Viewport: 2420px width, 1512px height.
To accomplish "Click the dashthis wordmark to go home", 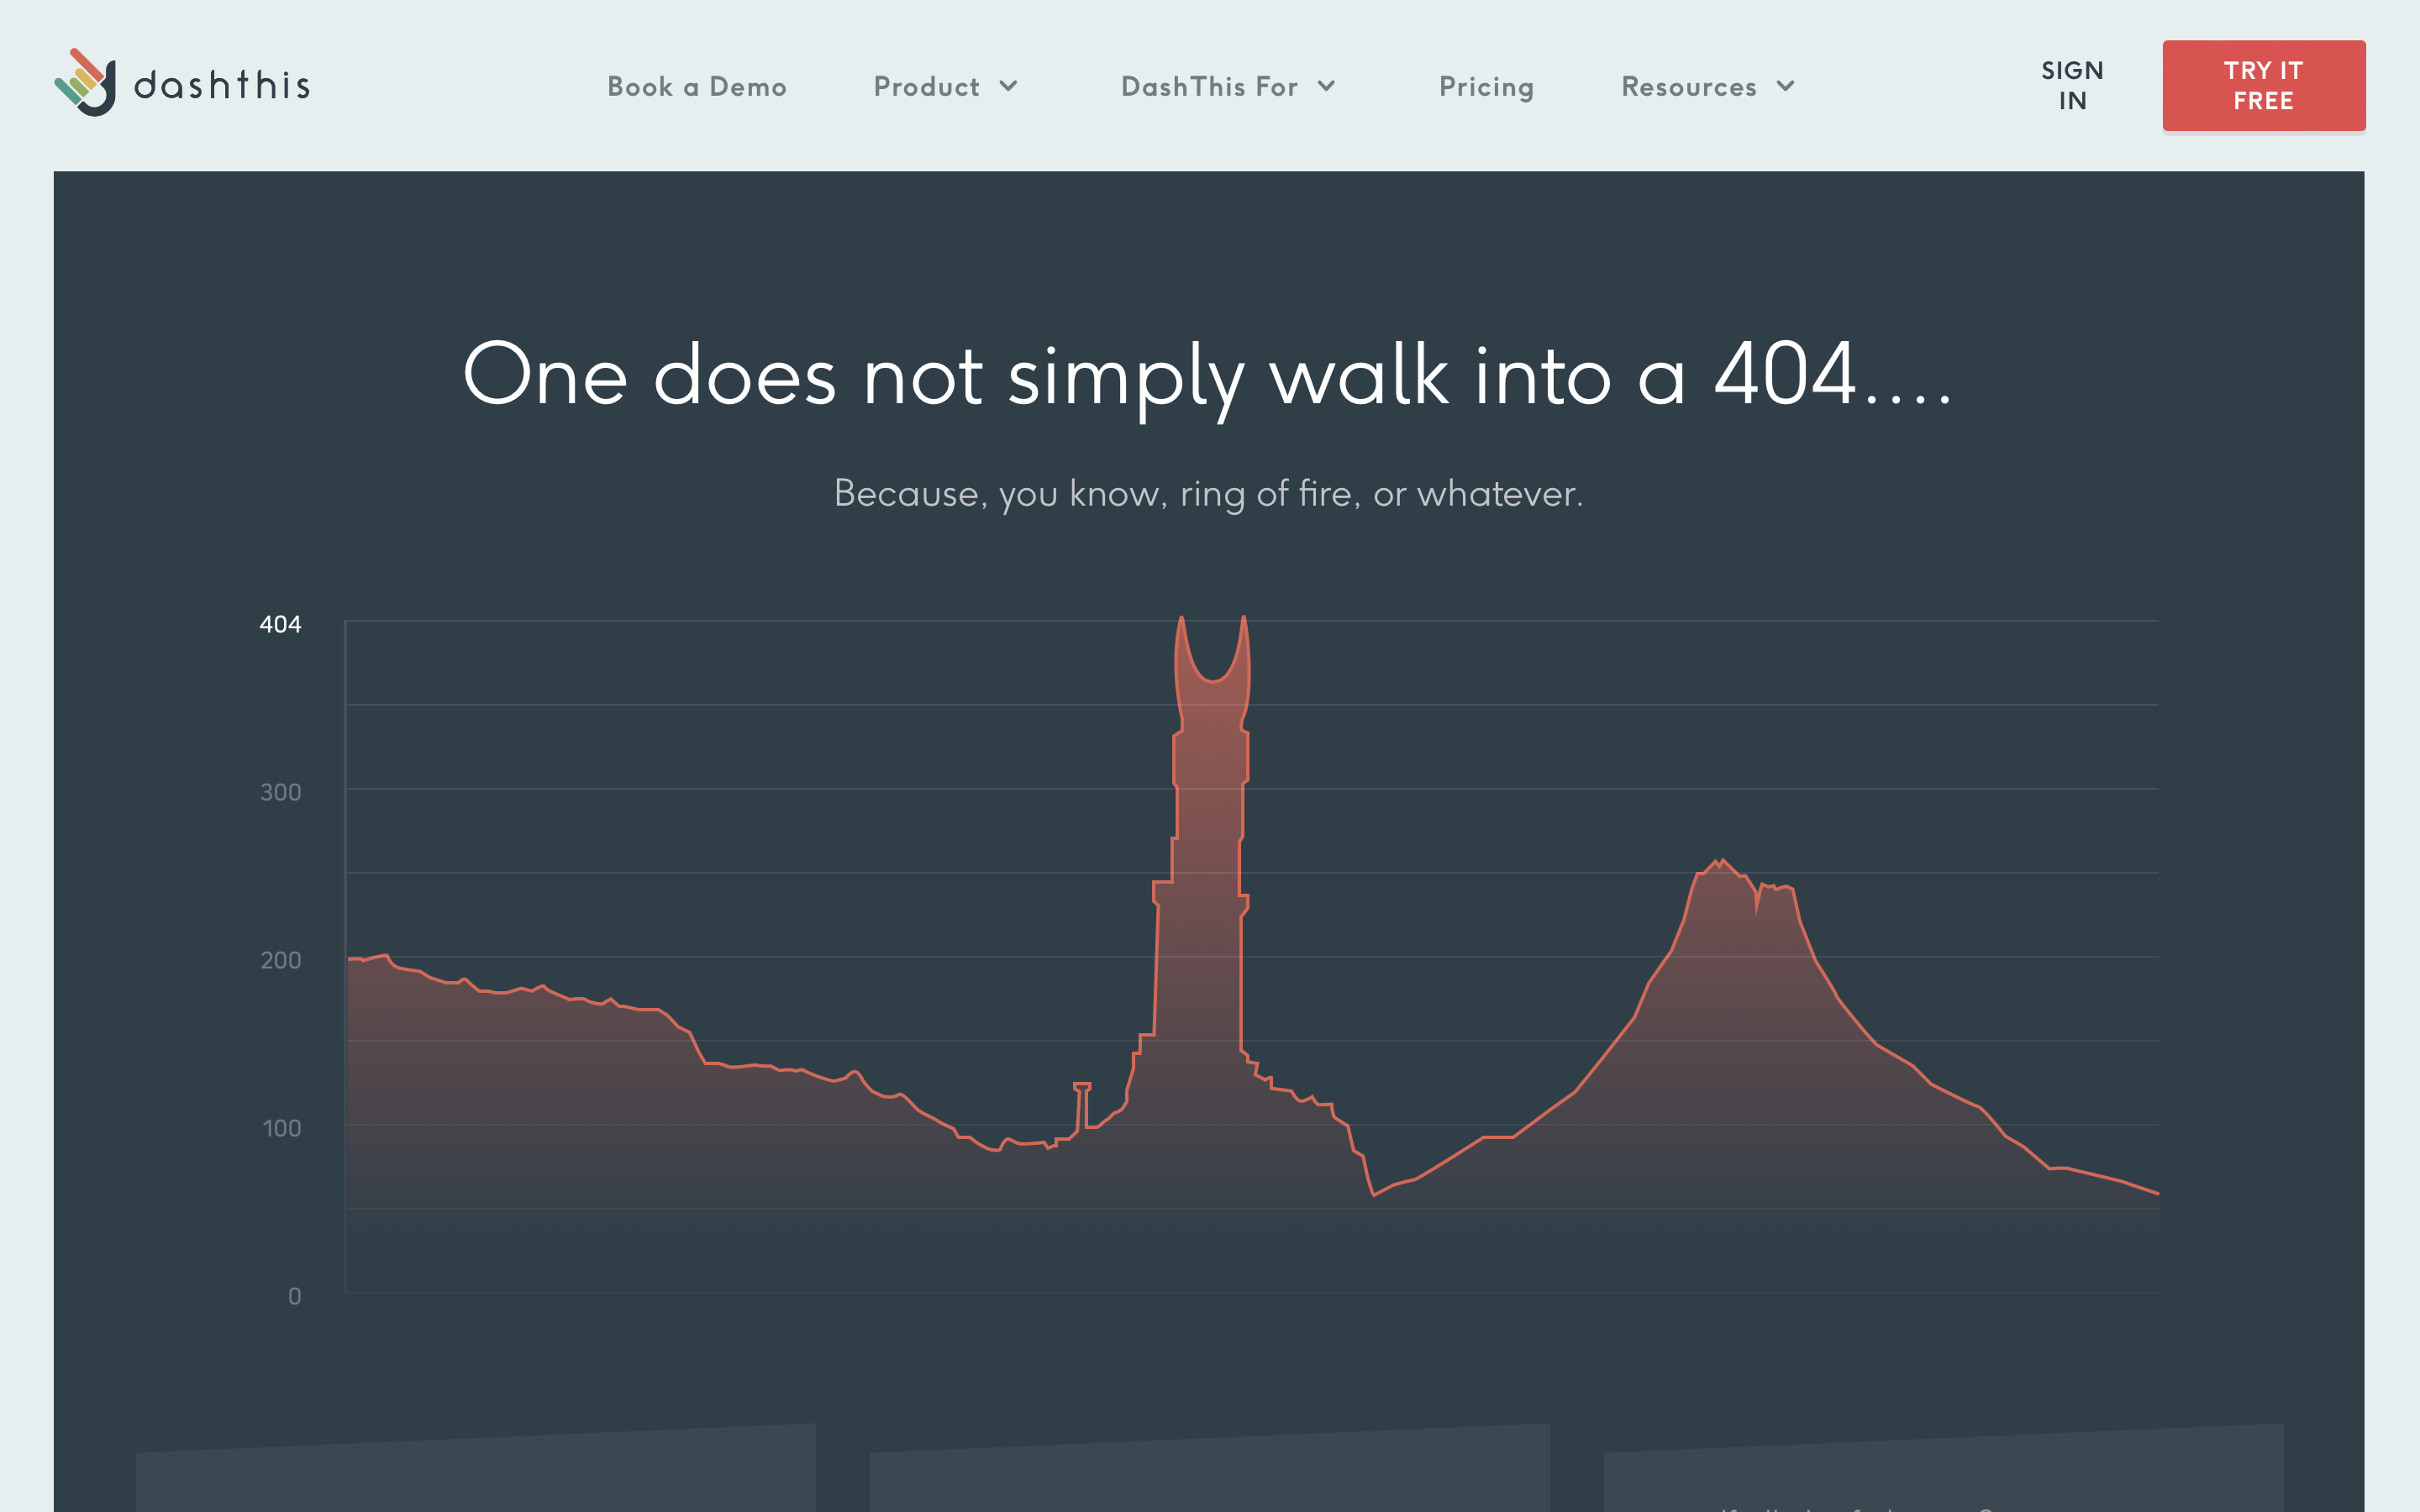I will click(x=222, y=85).
